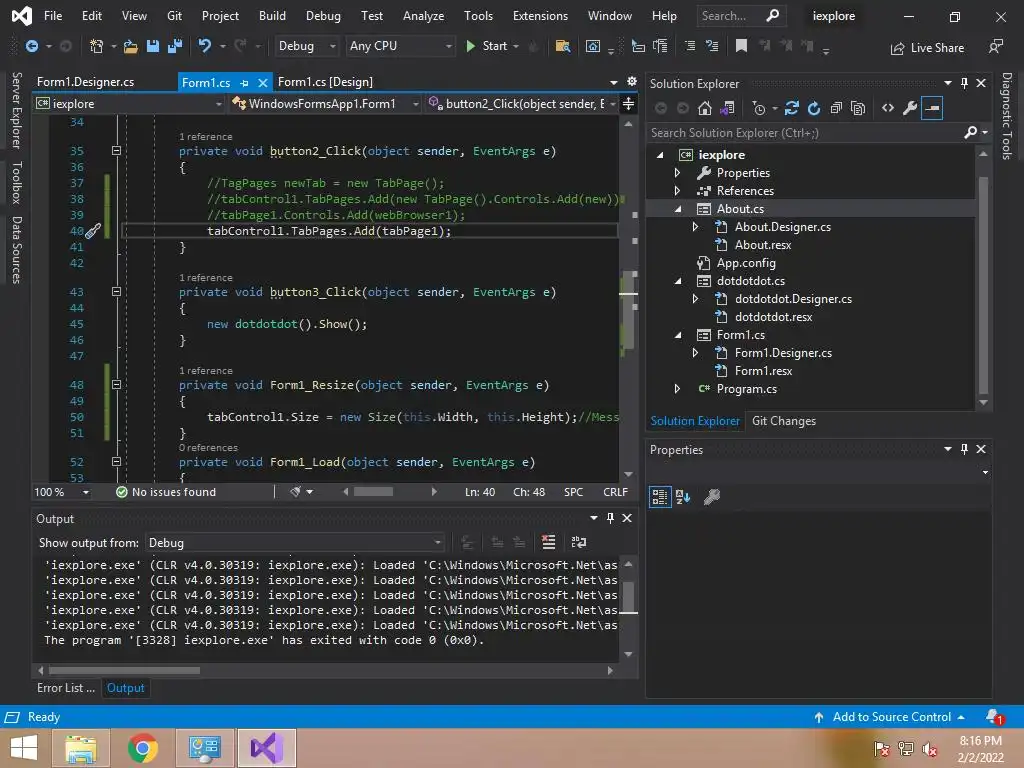Collapse button2_Click code region
This screenshot has height=768, width=1024.
pyautogui.click(x=116, y=151)
